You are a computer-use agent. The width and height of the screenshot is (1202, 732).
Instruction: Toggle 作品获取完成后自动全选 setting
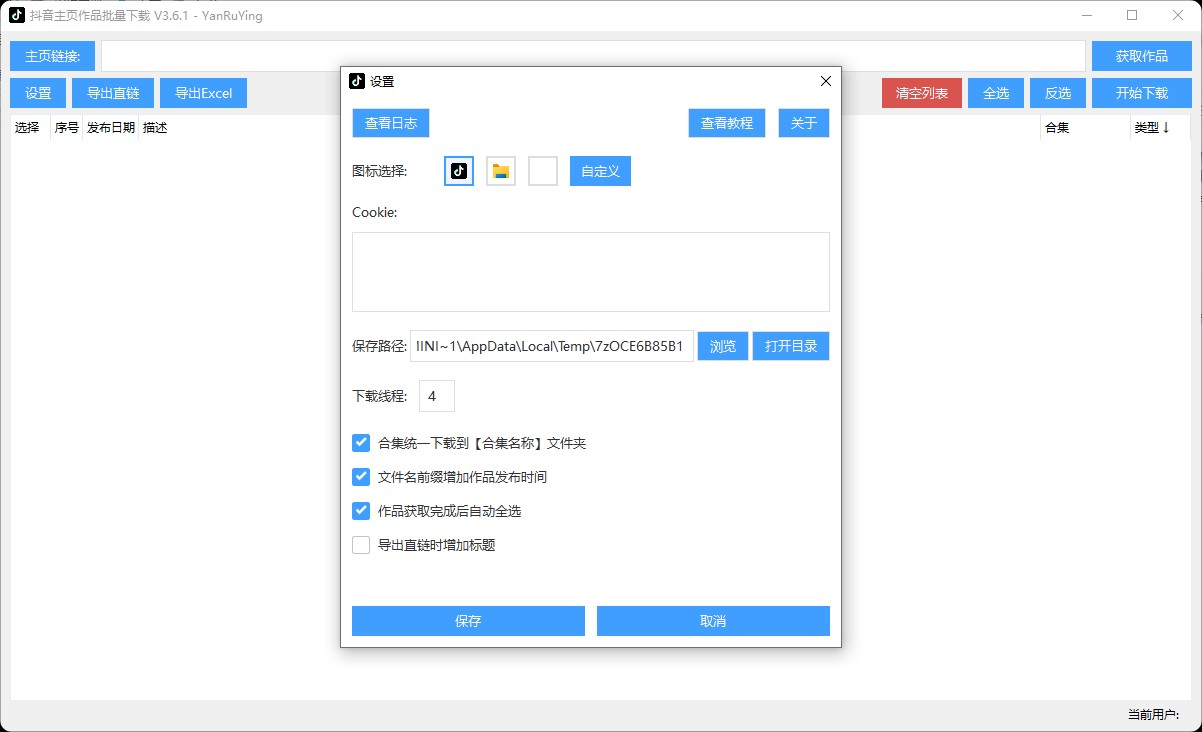point(361,511)
